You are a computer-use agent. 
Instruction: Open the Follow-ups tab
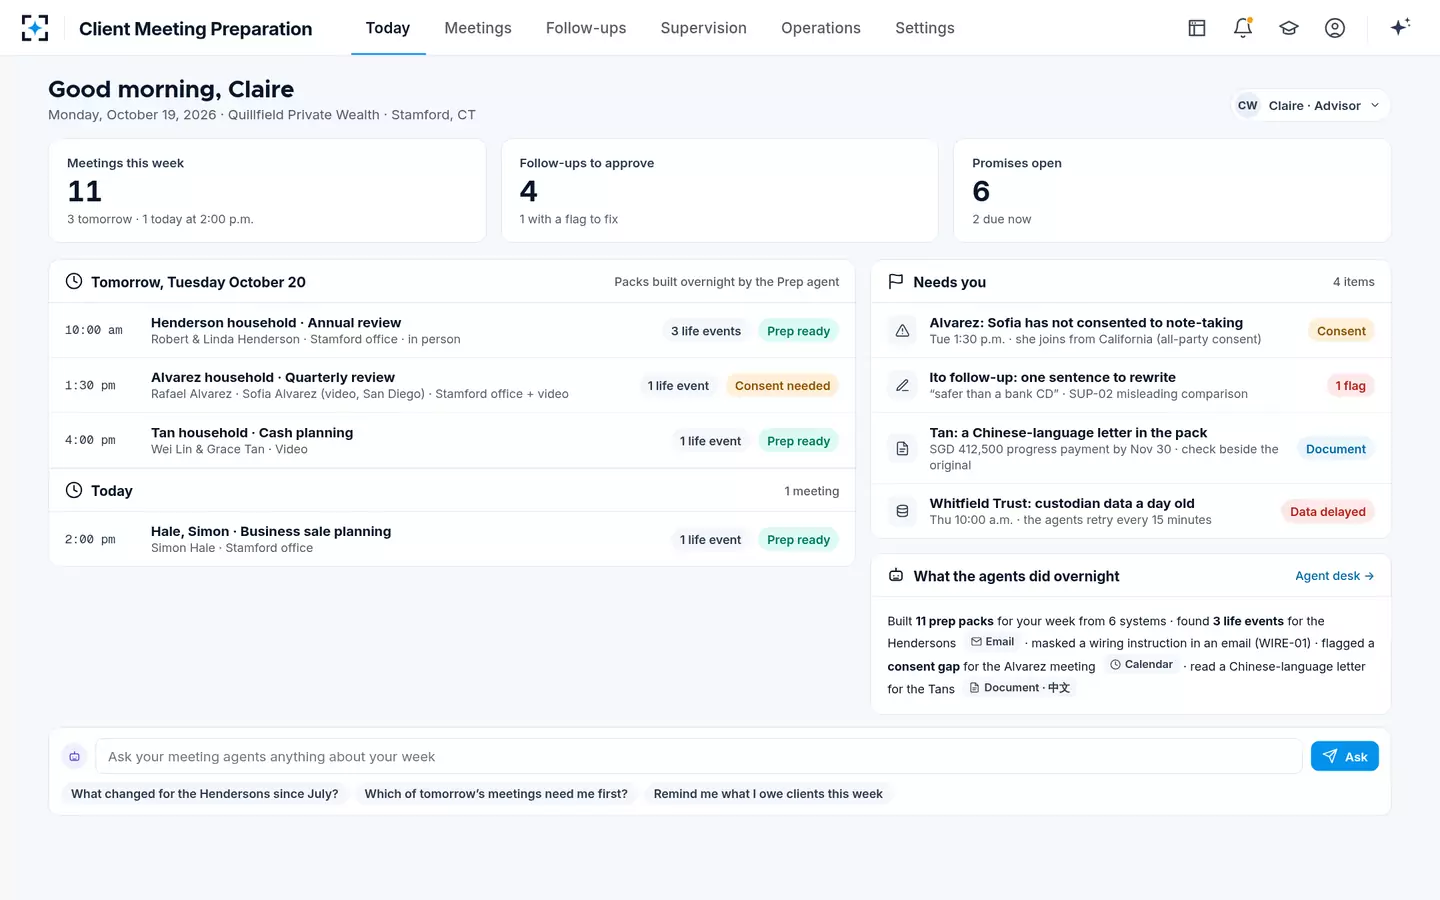[x=586, y=28]
